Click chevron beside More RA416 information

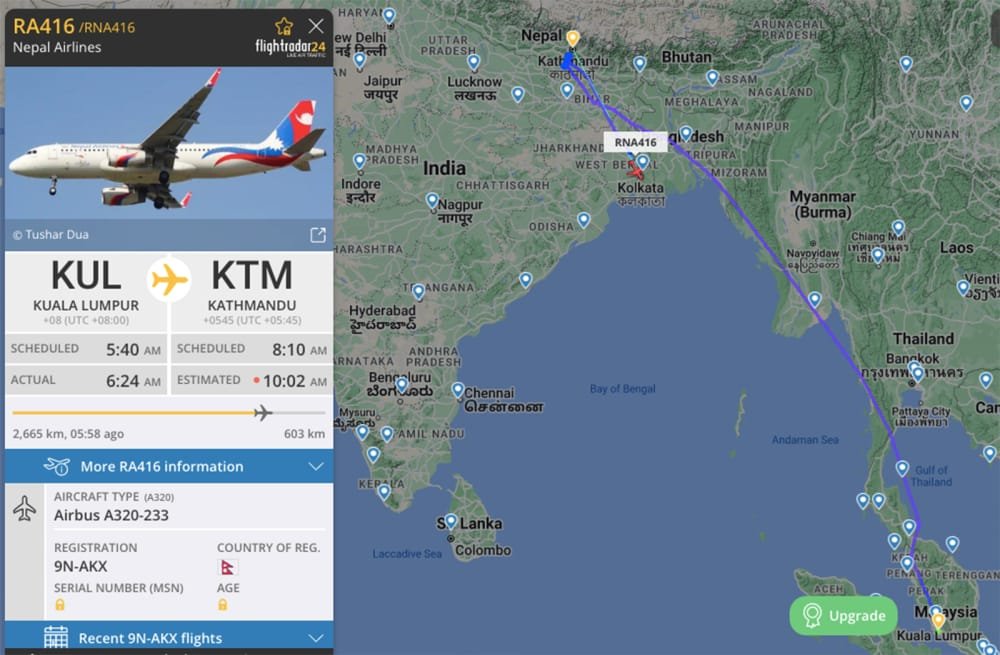point(316,467)
